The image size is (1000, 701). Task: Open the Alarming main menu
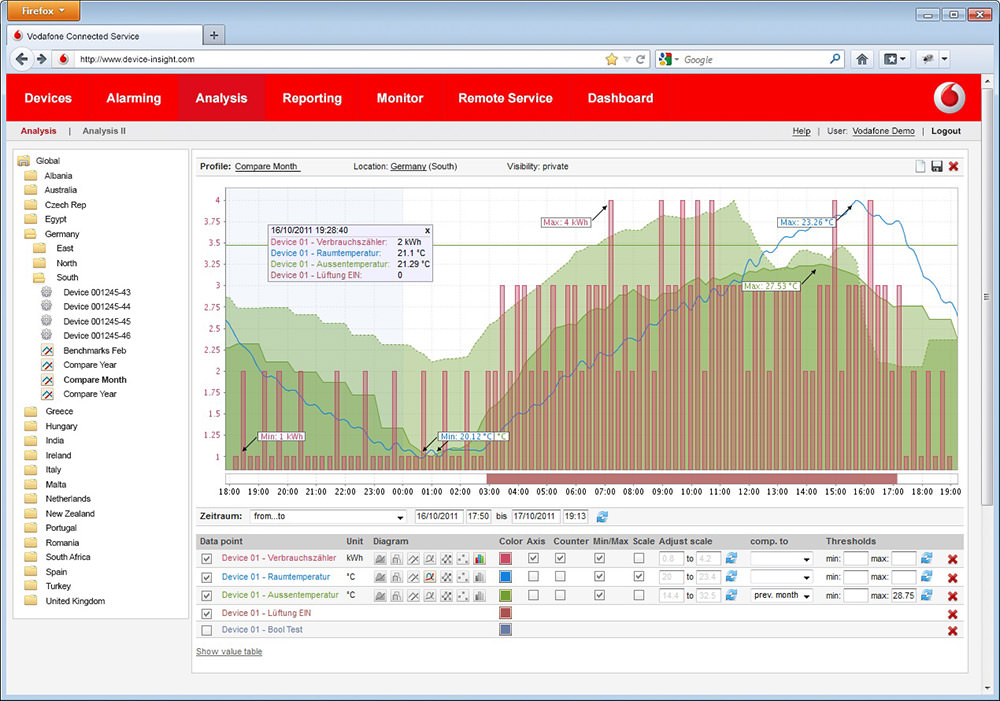[133, 98]
